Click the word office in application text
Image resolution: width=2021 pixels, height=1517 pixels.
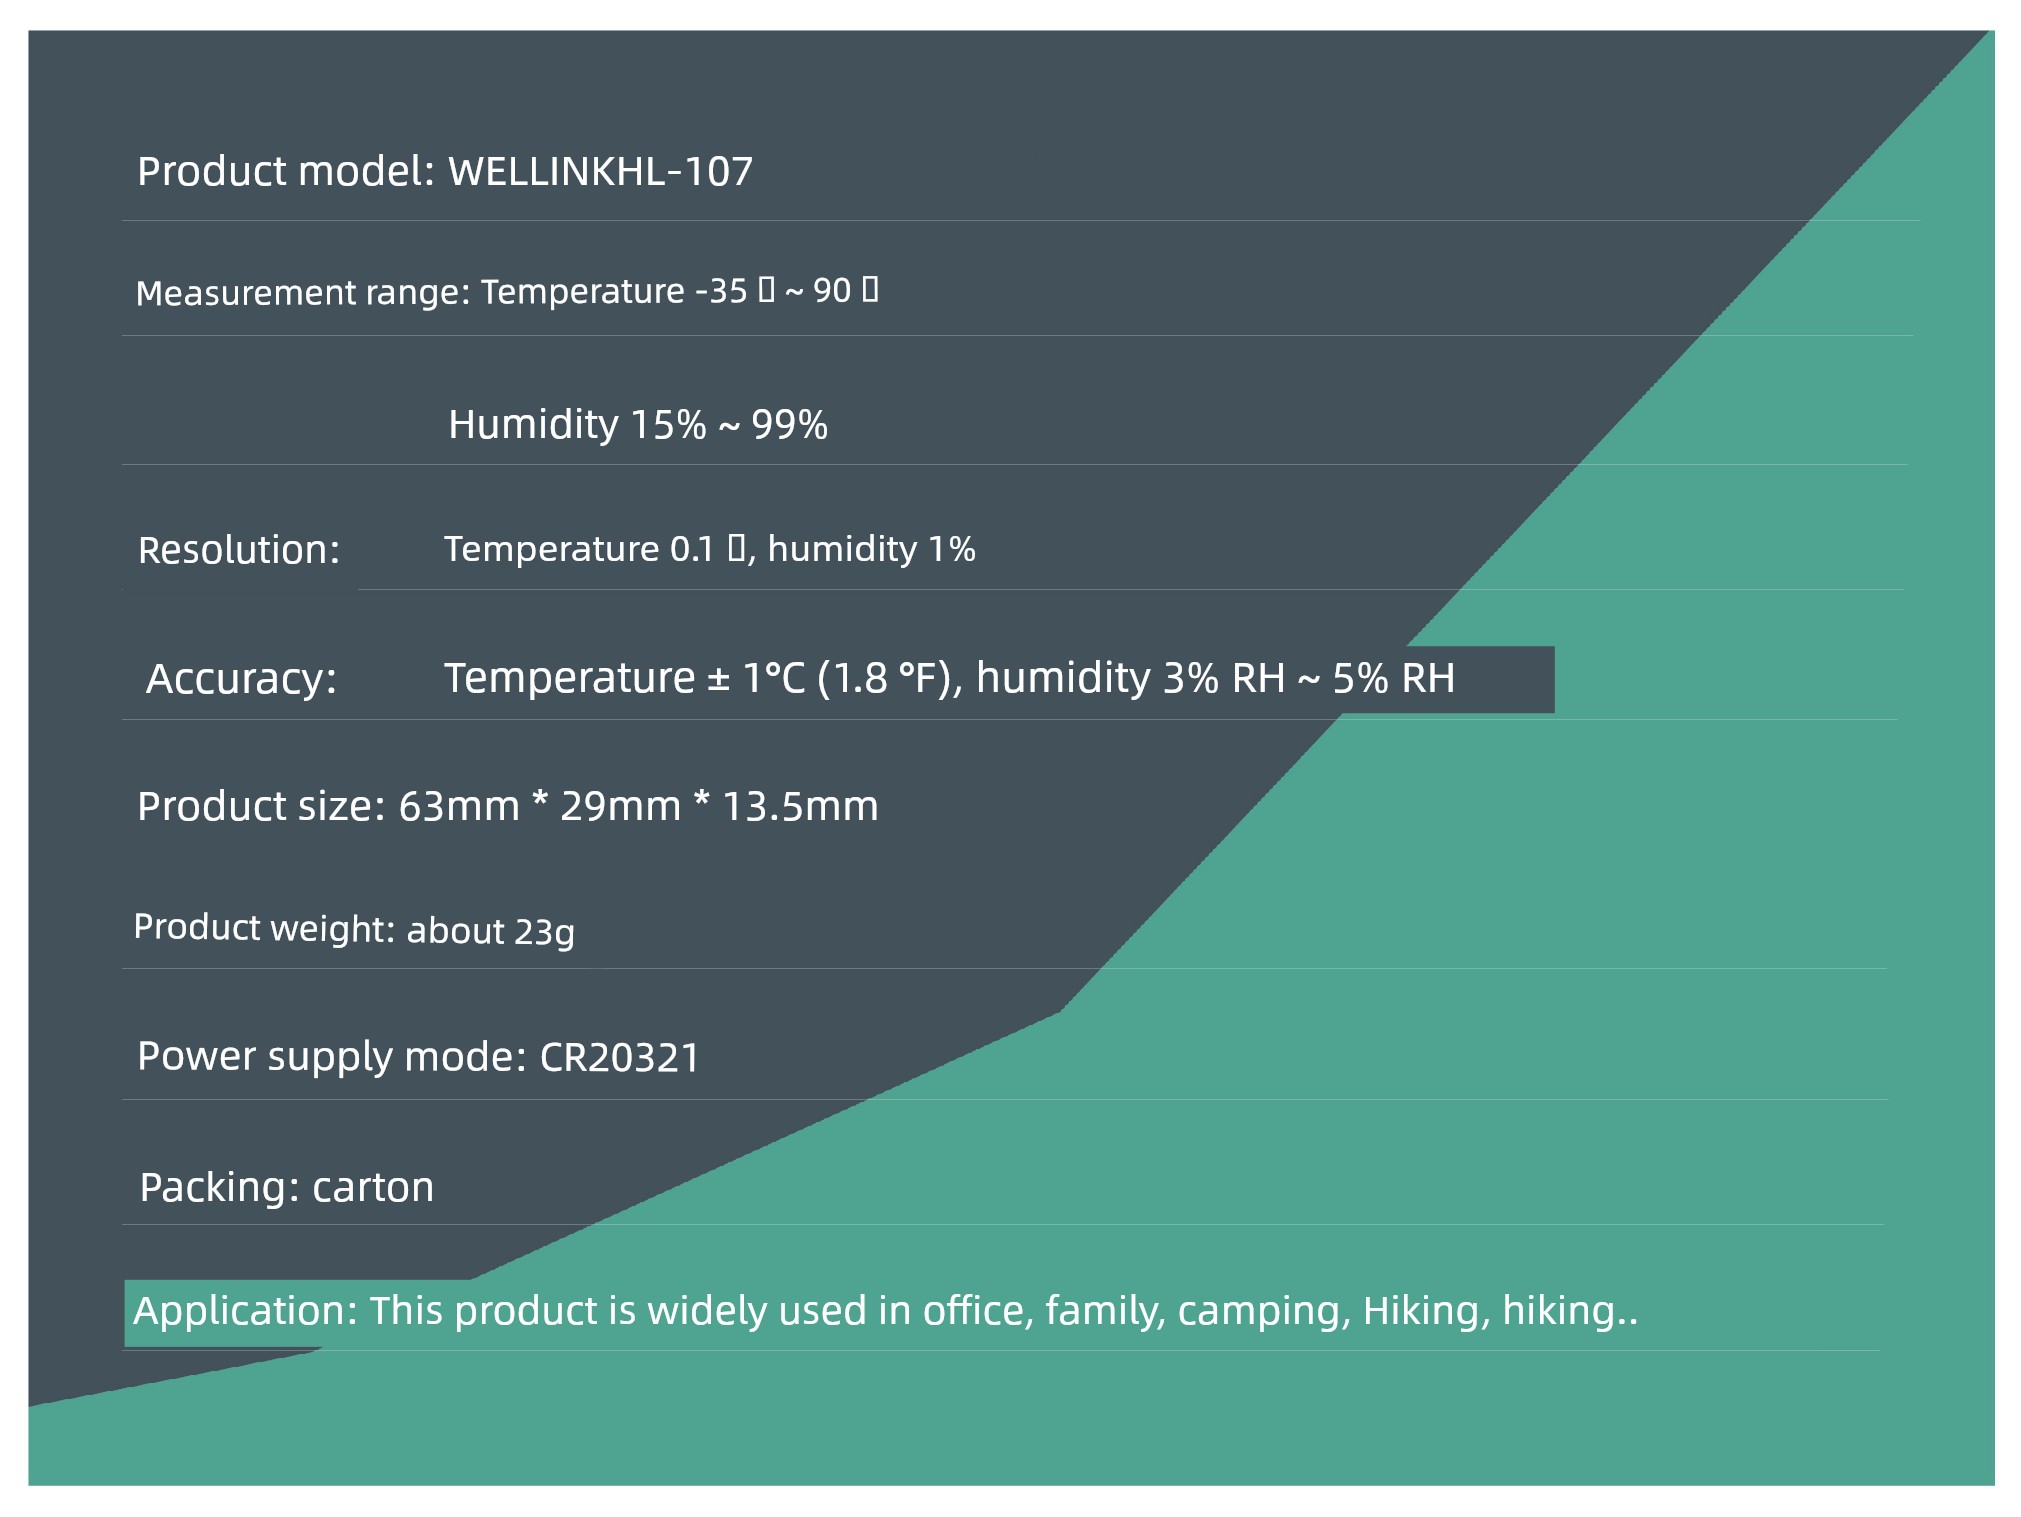tap(978, 1310)
